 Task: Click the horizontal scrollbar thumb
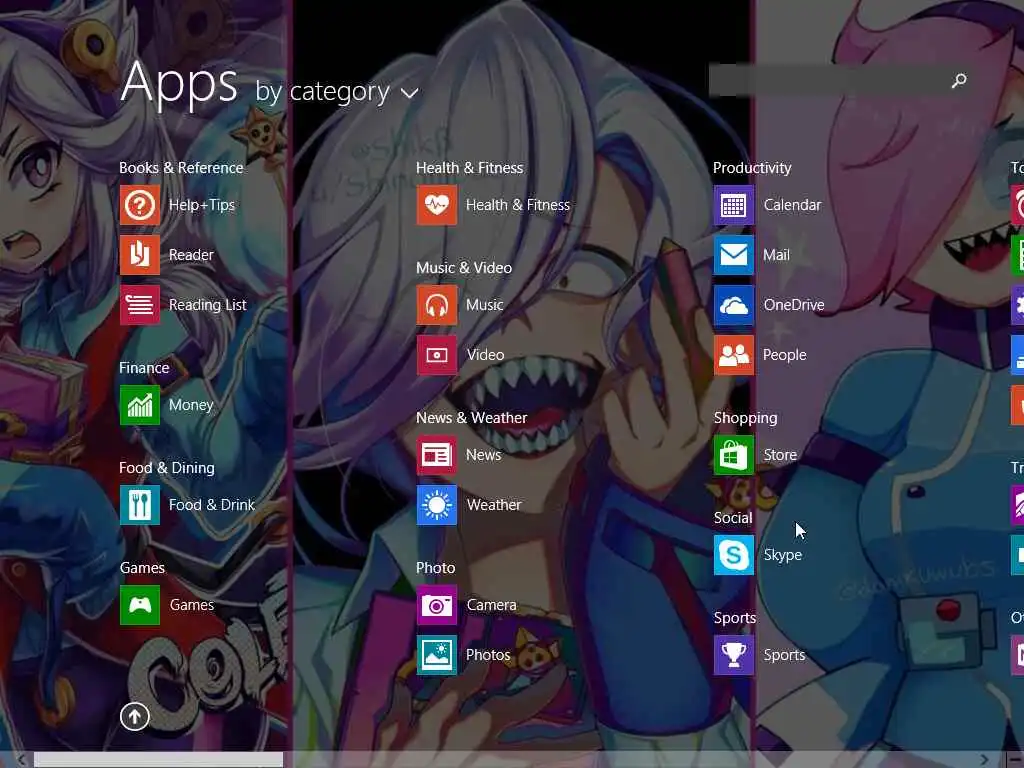pyautogui.click(x=158, y=760)
